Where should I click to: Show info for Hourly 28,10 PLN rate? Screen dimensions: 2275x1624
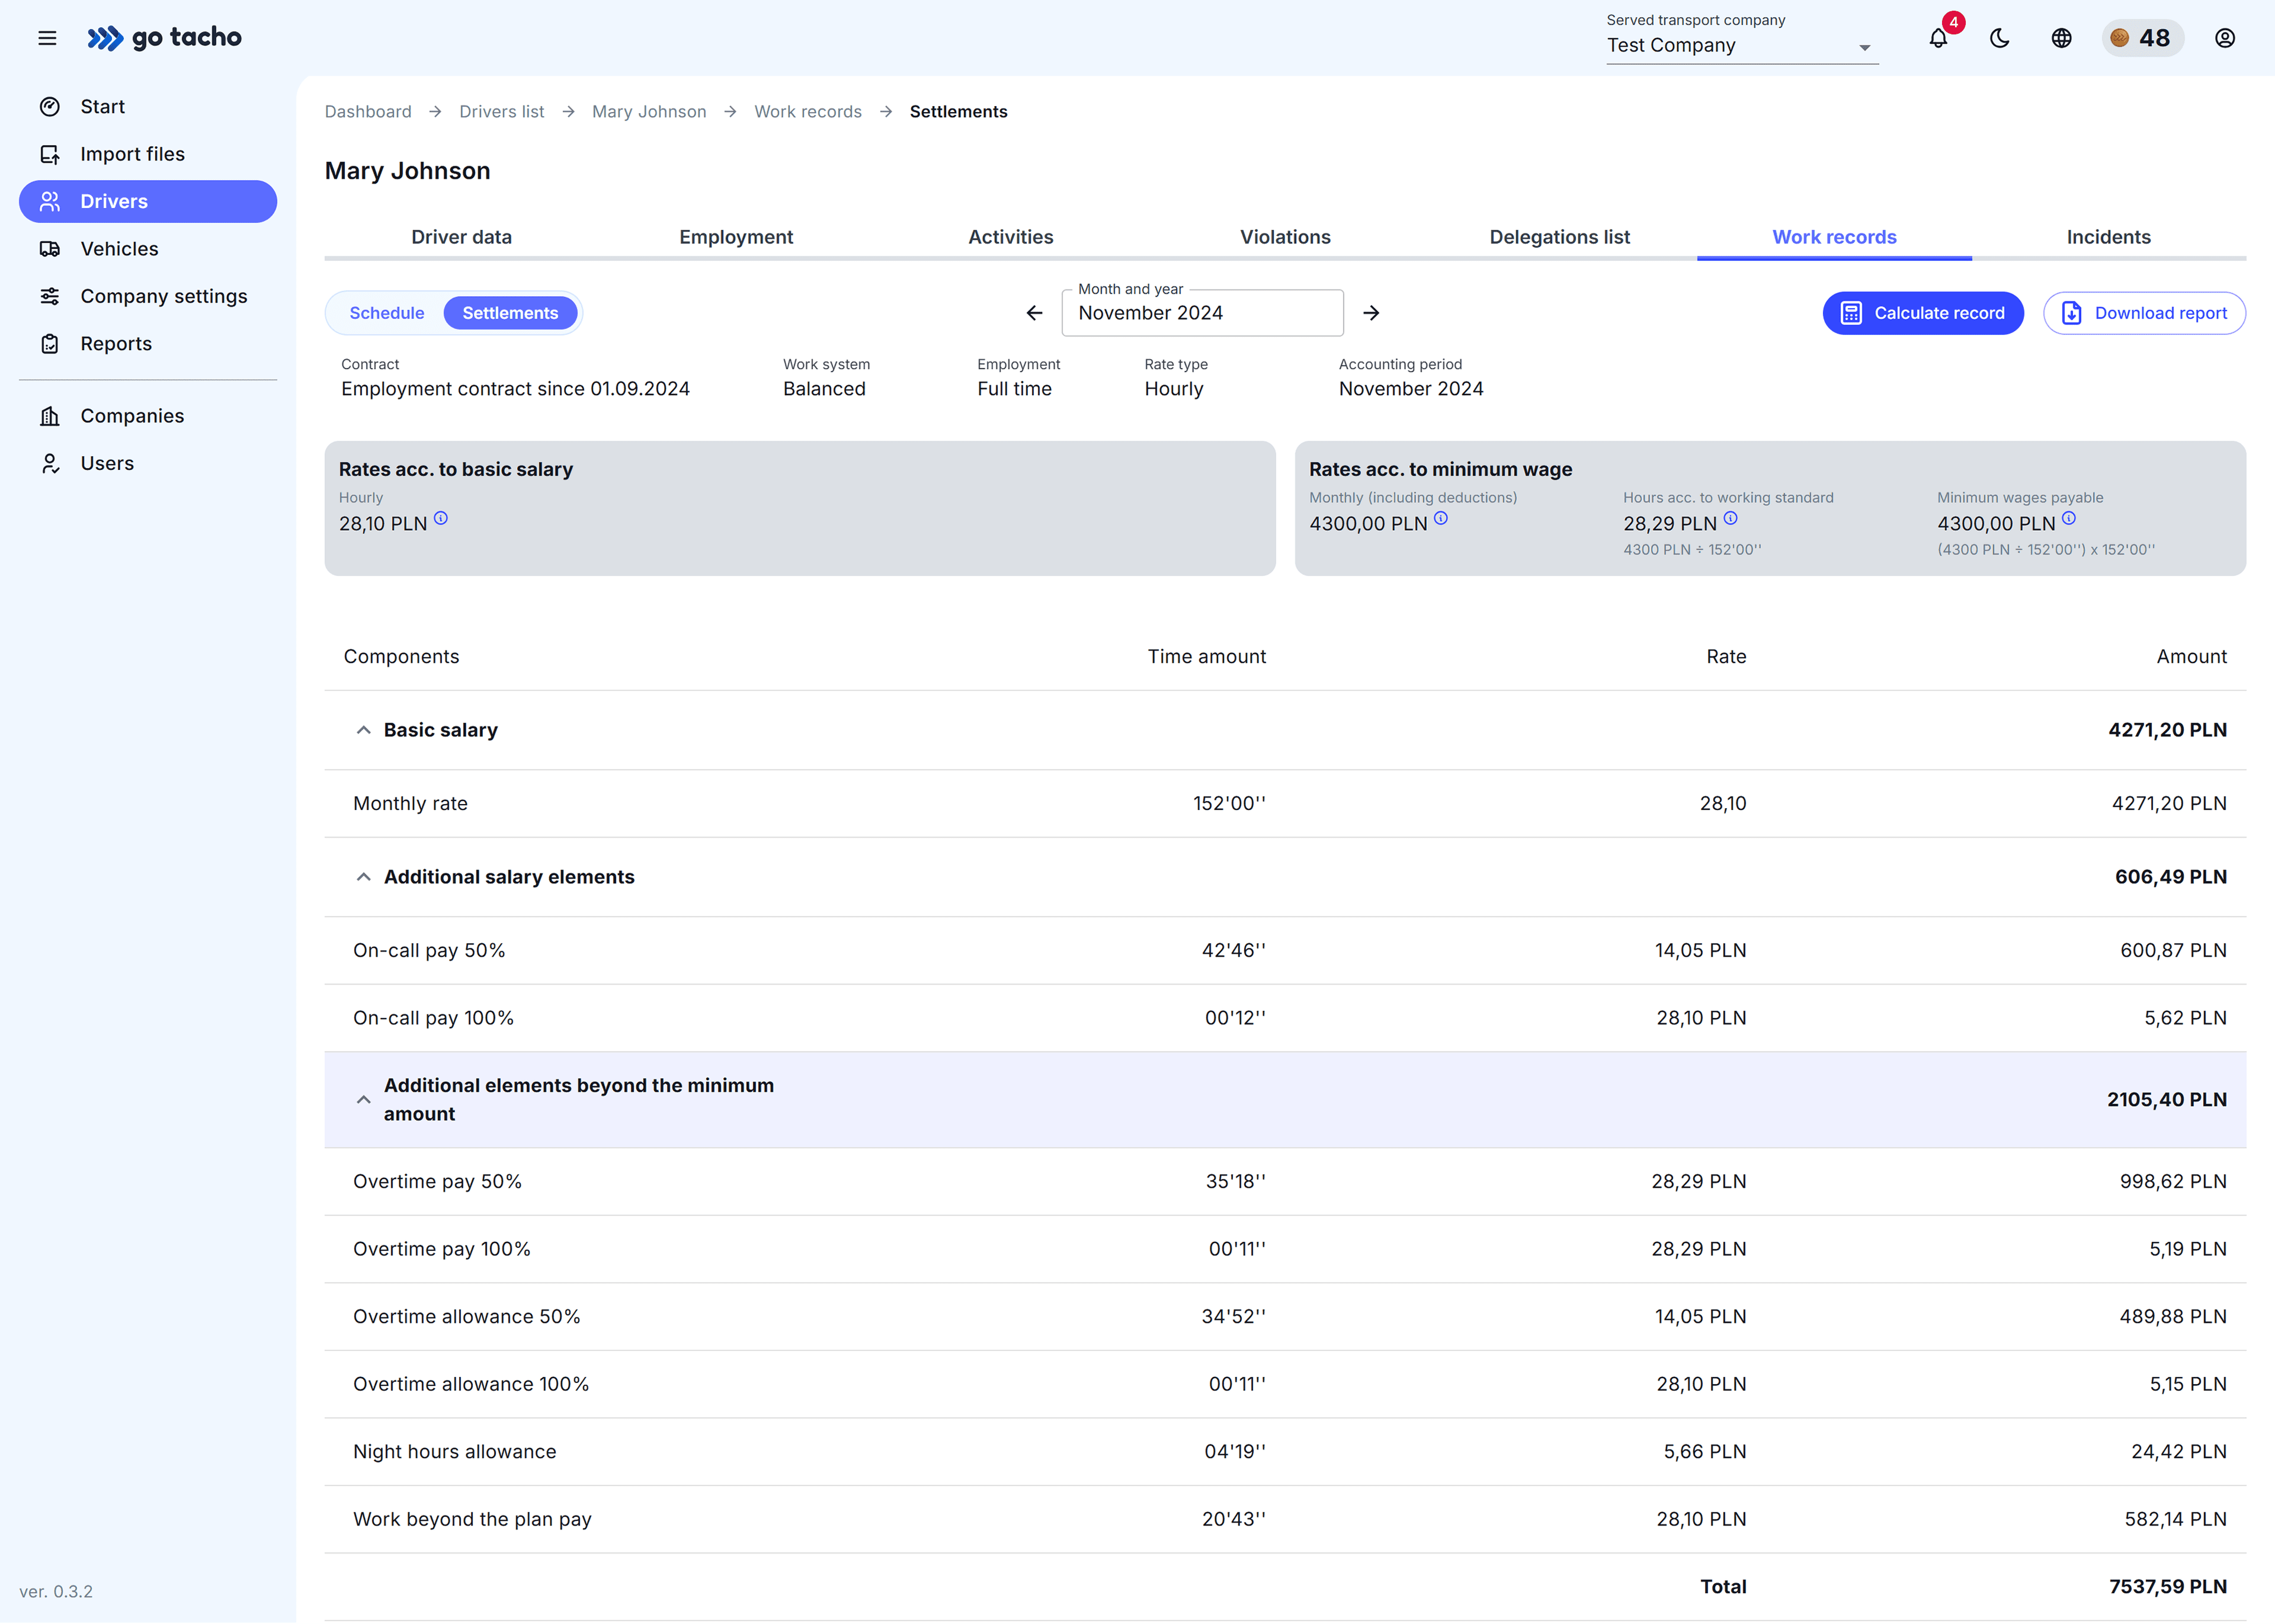point(441,518)
